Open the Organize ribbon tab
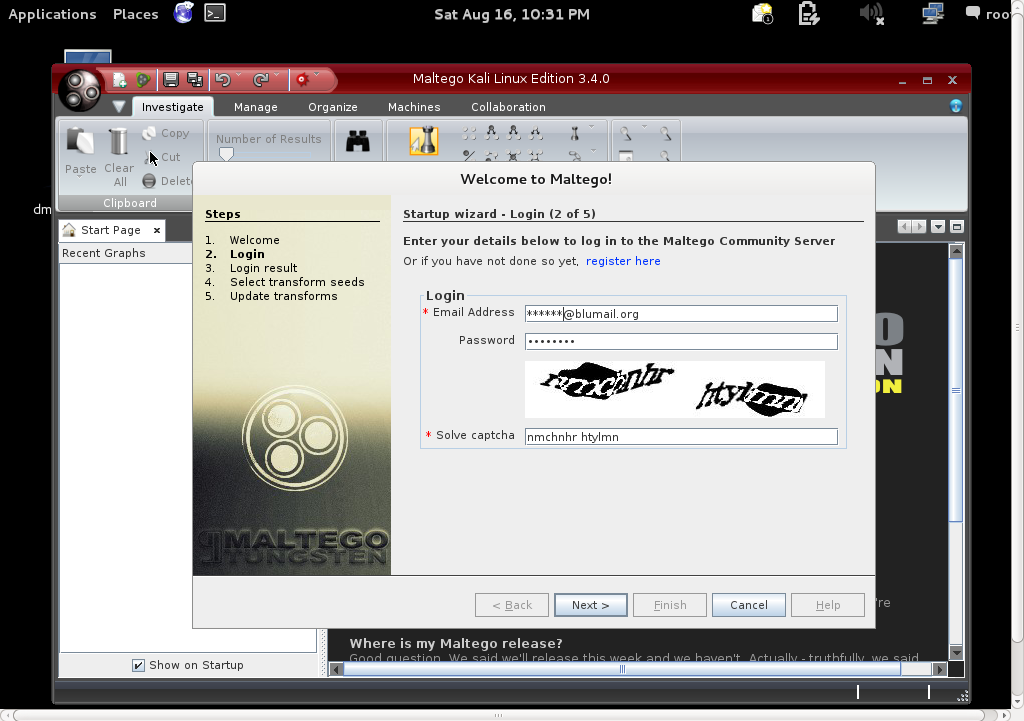Image resolution: width=1024 pixels, height=721 pixels. 332,107
